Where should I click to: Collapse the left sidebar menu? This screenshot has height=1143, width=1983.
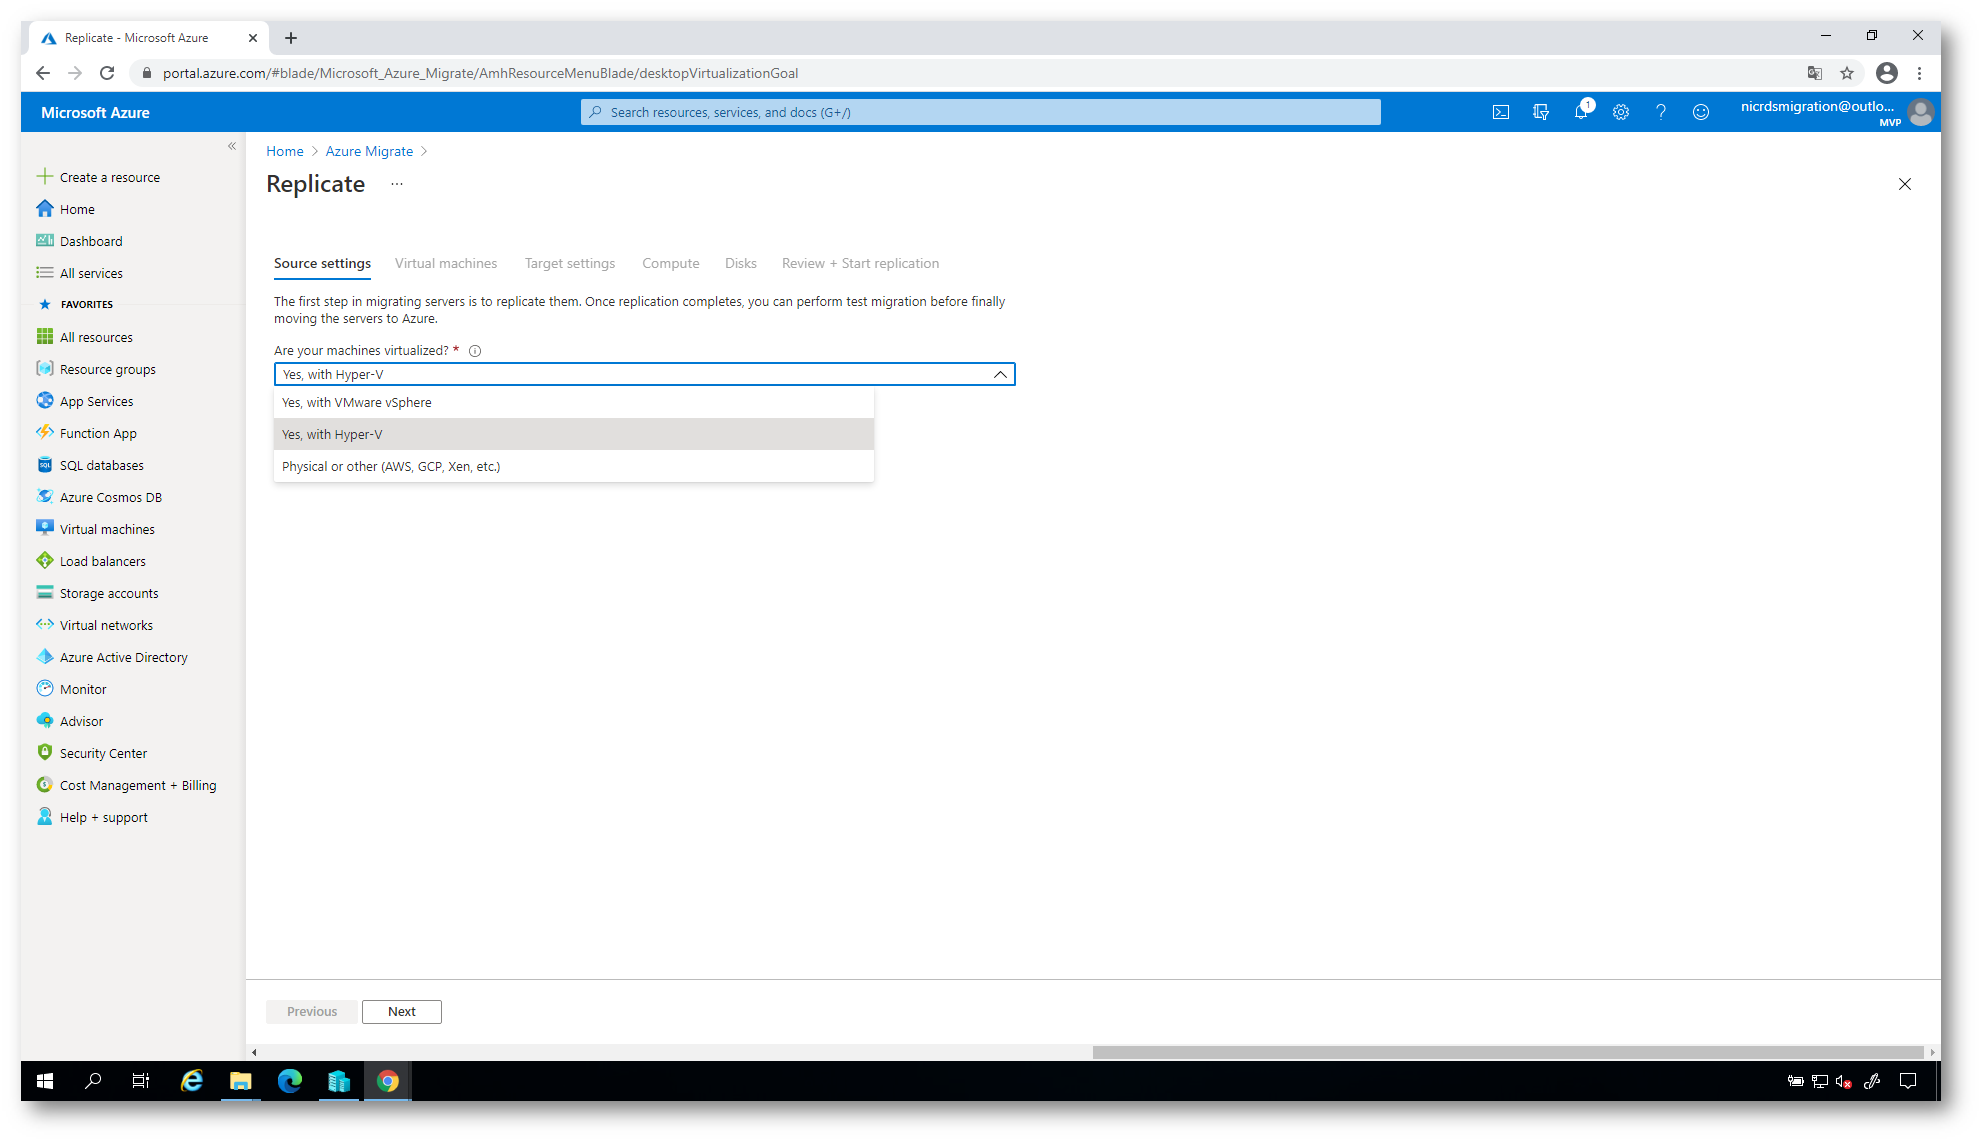[x=232, y=146]
